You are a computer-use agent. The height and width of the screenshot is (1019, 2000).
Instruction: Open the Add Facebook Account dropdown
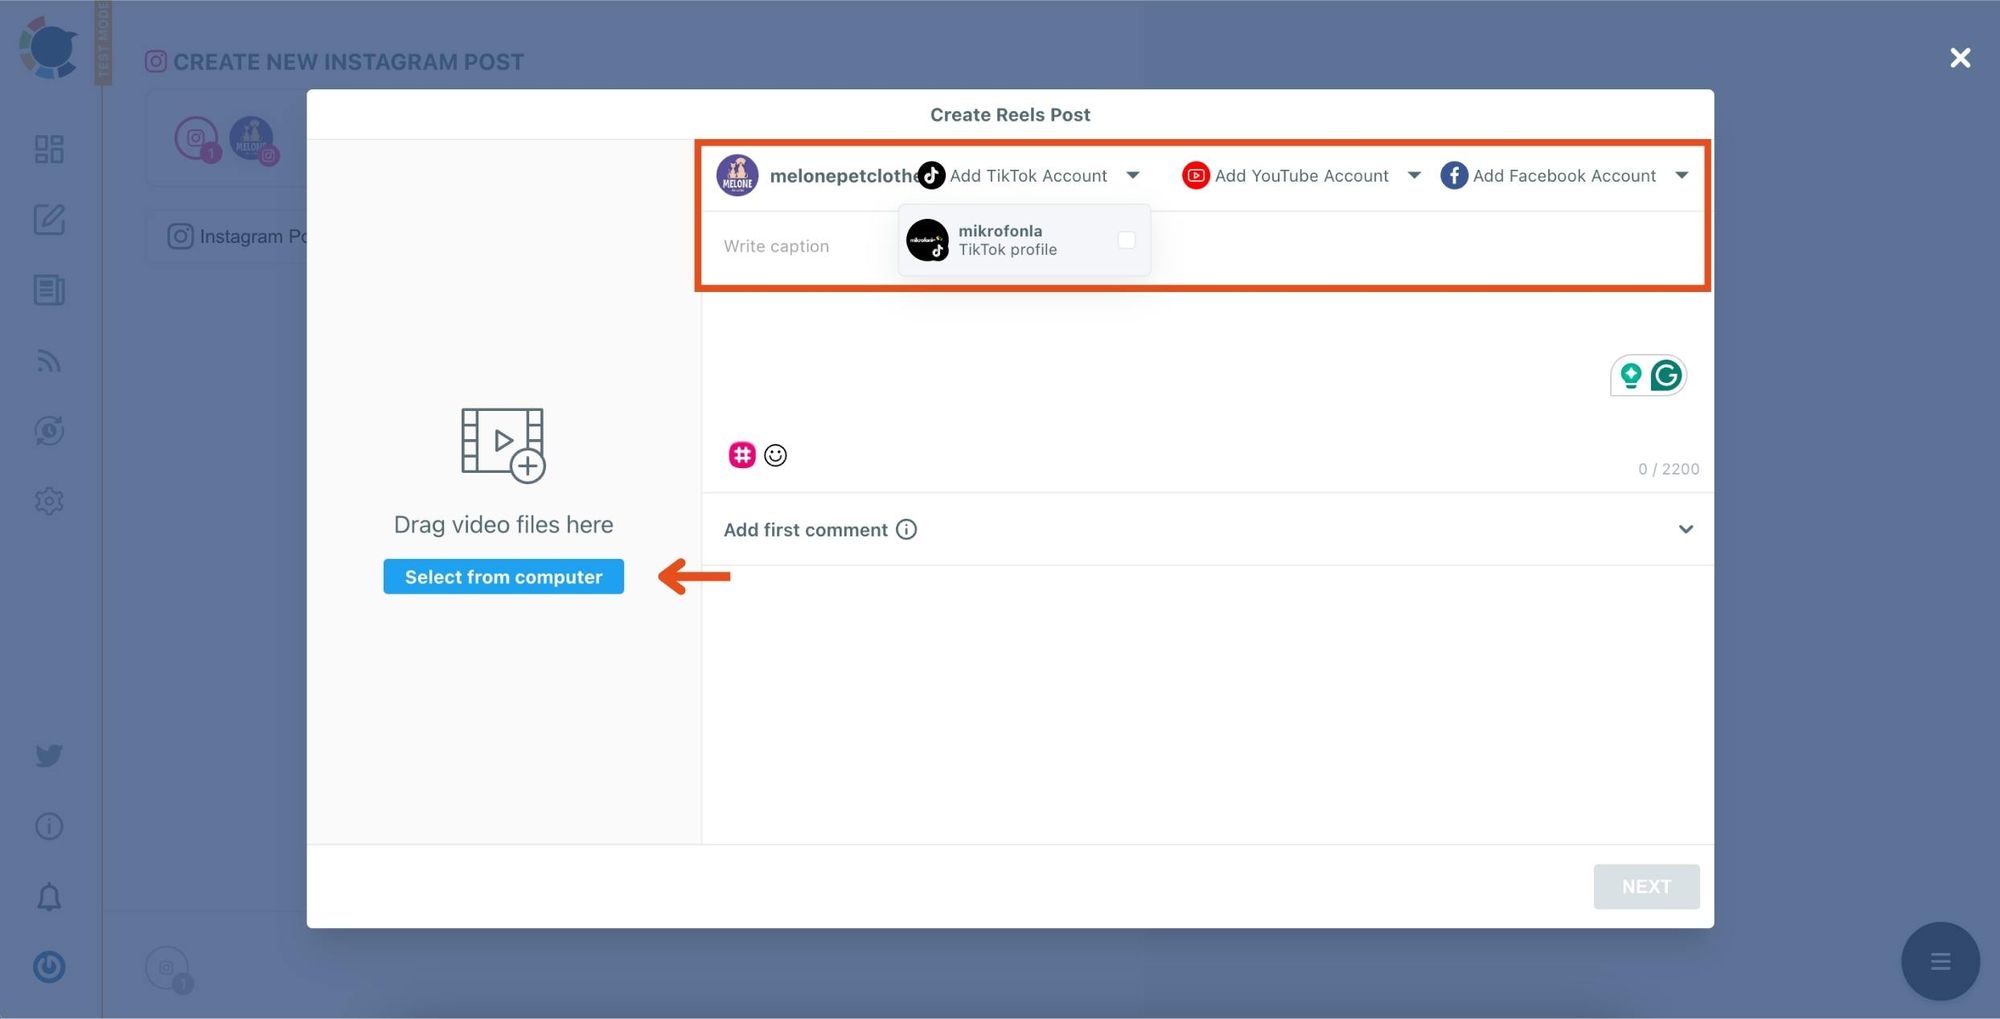click(1682, 175)
